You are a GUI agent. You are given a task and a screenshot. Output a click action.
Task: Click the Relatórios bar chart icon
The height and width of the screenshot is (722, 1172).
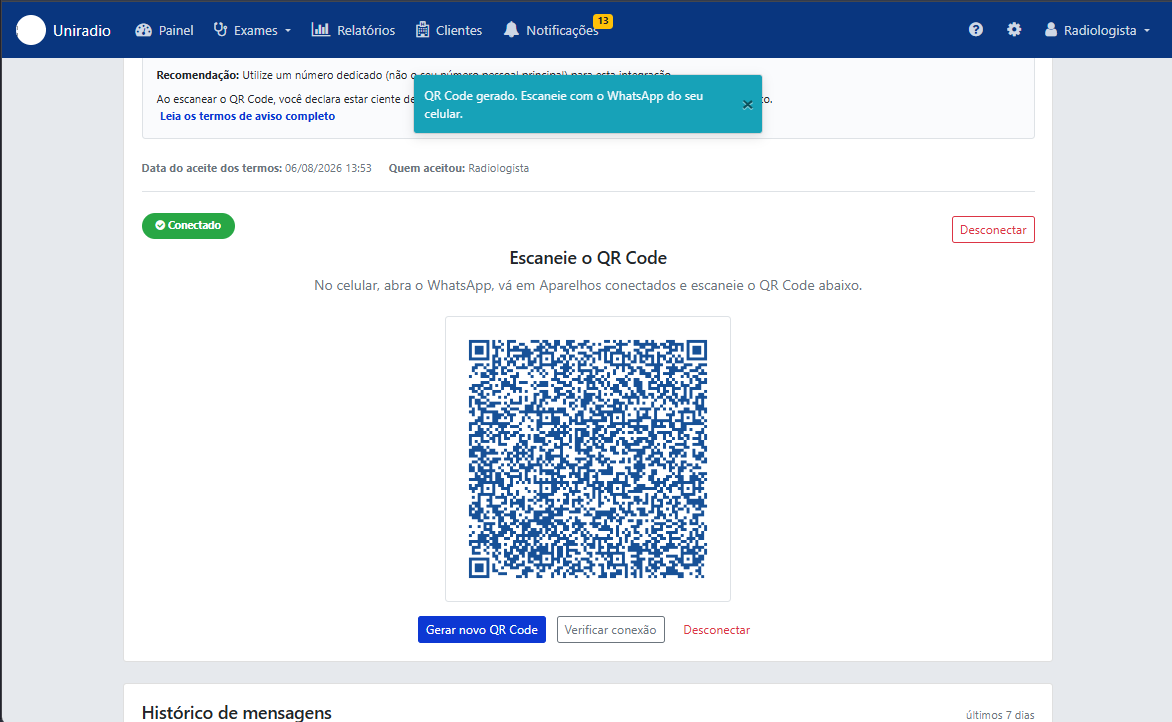321,29
